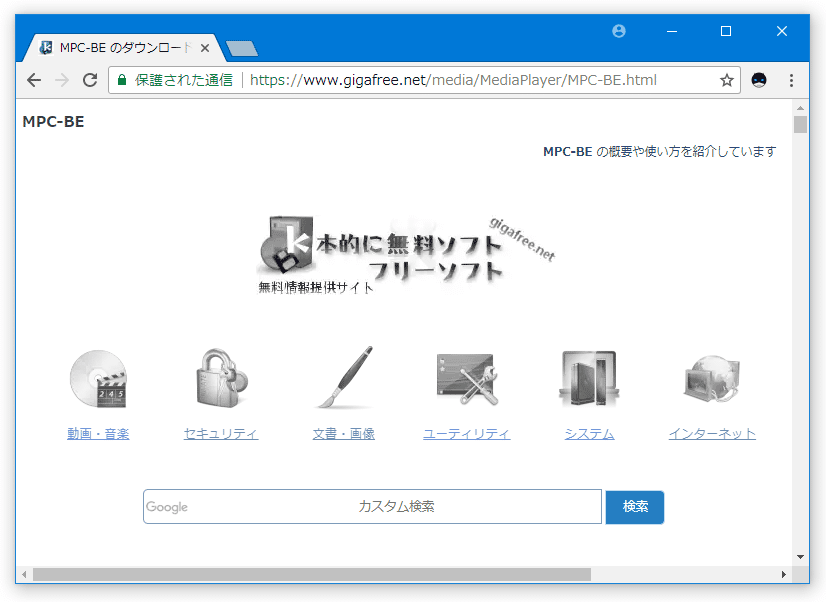Close the MPC-BE のダウンロード tab
This screenshot has height=602, width=826.
pos(205,48)
